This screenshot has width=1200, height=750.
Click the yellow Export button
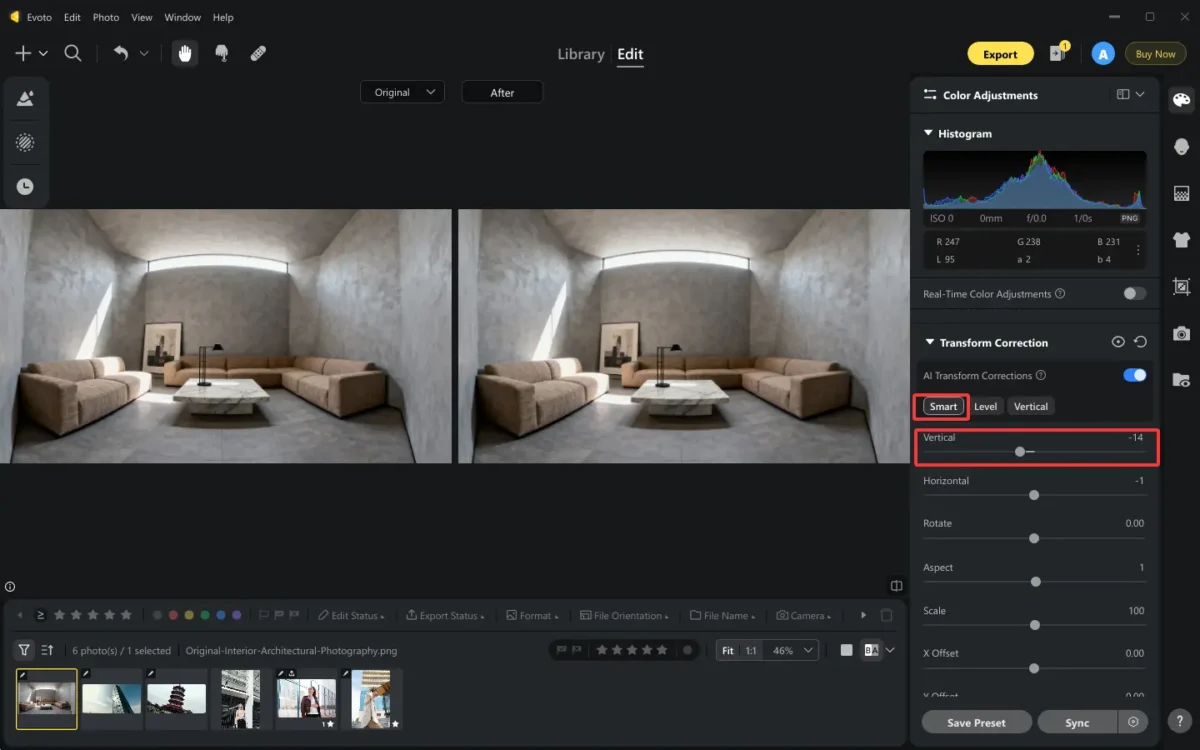coord(999,54)
